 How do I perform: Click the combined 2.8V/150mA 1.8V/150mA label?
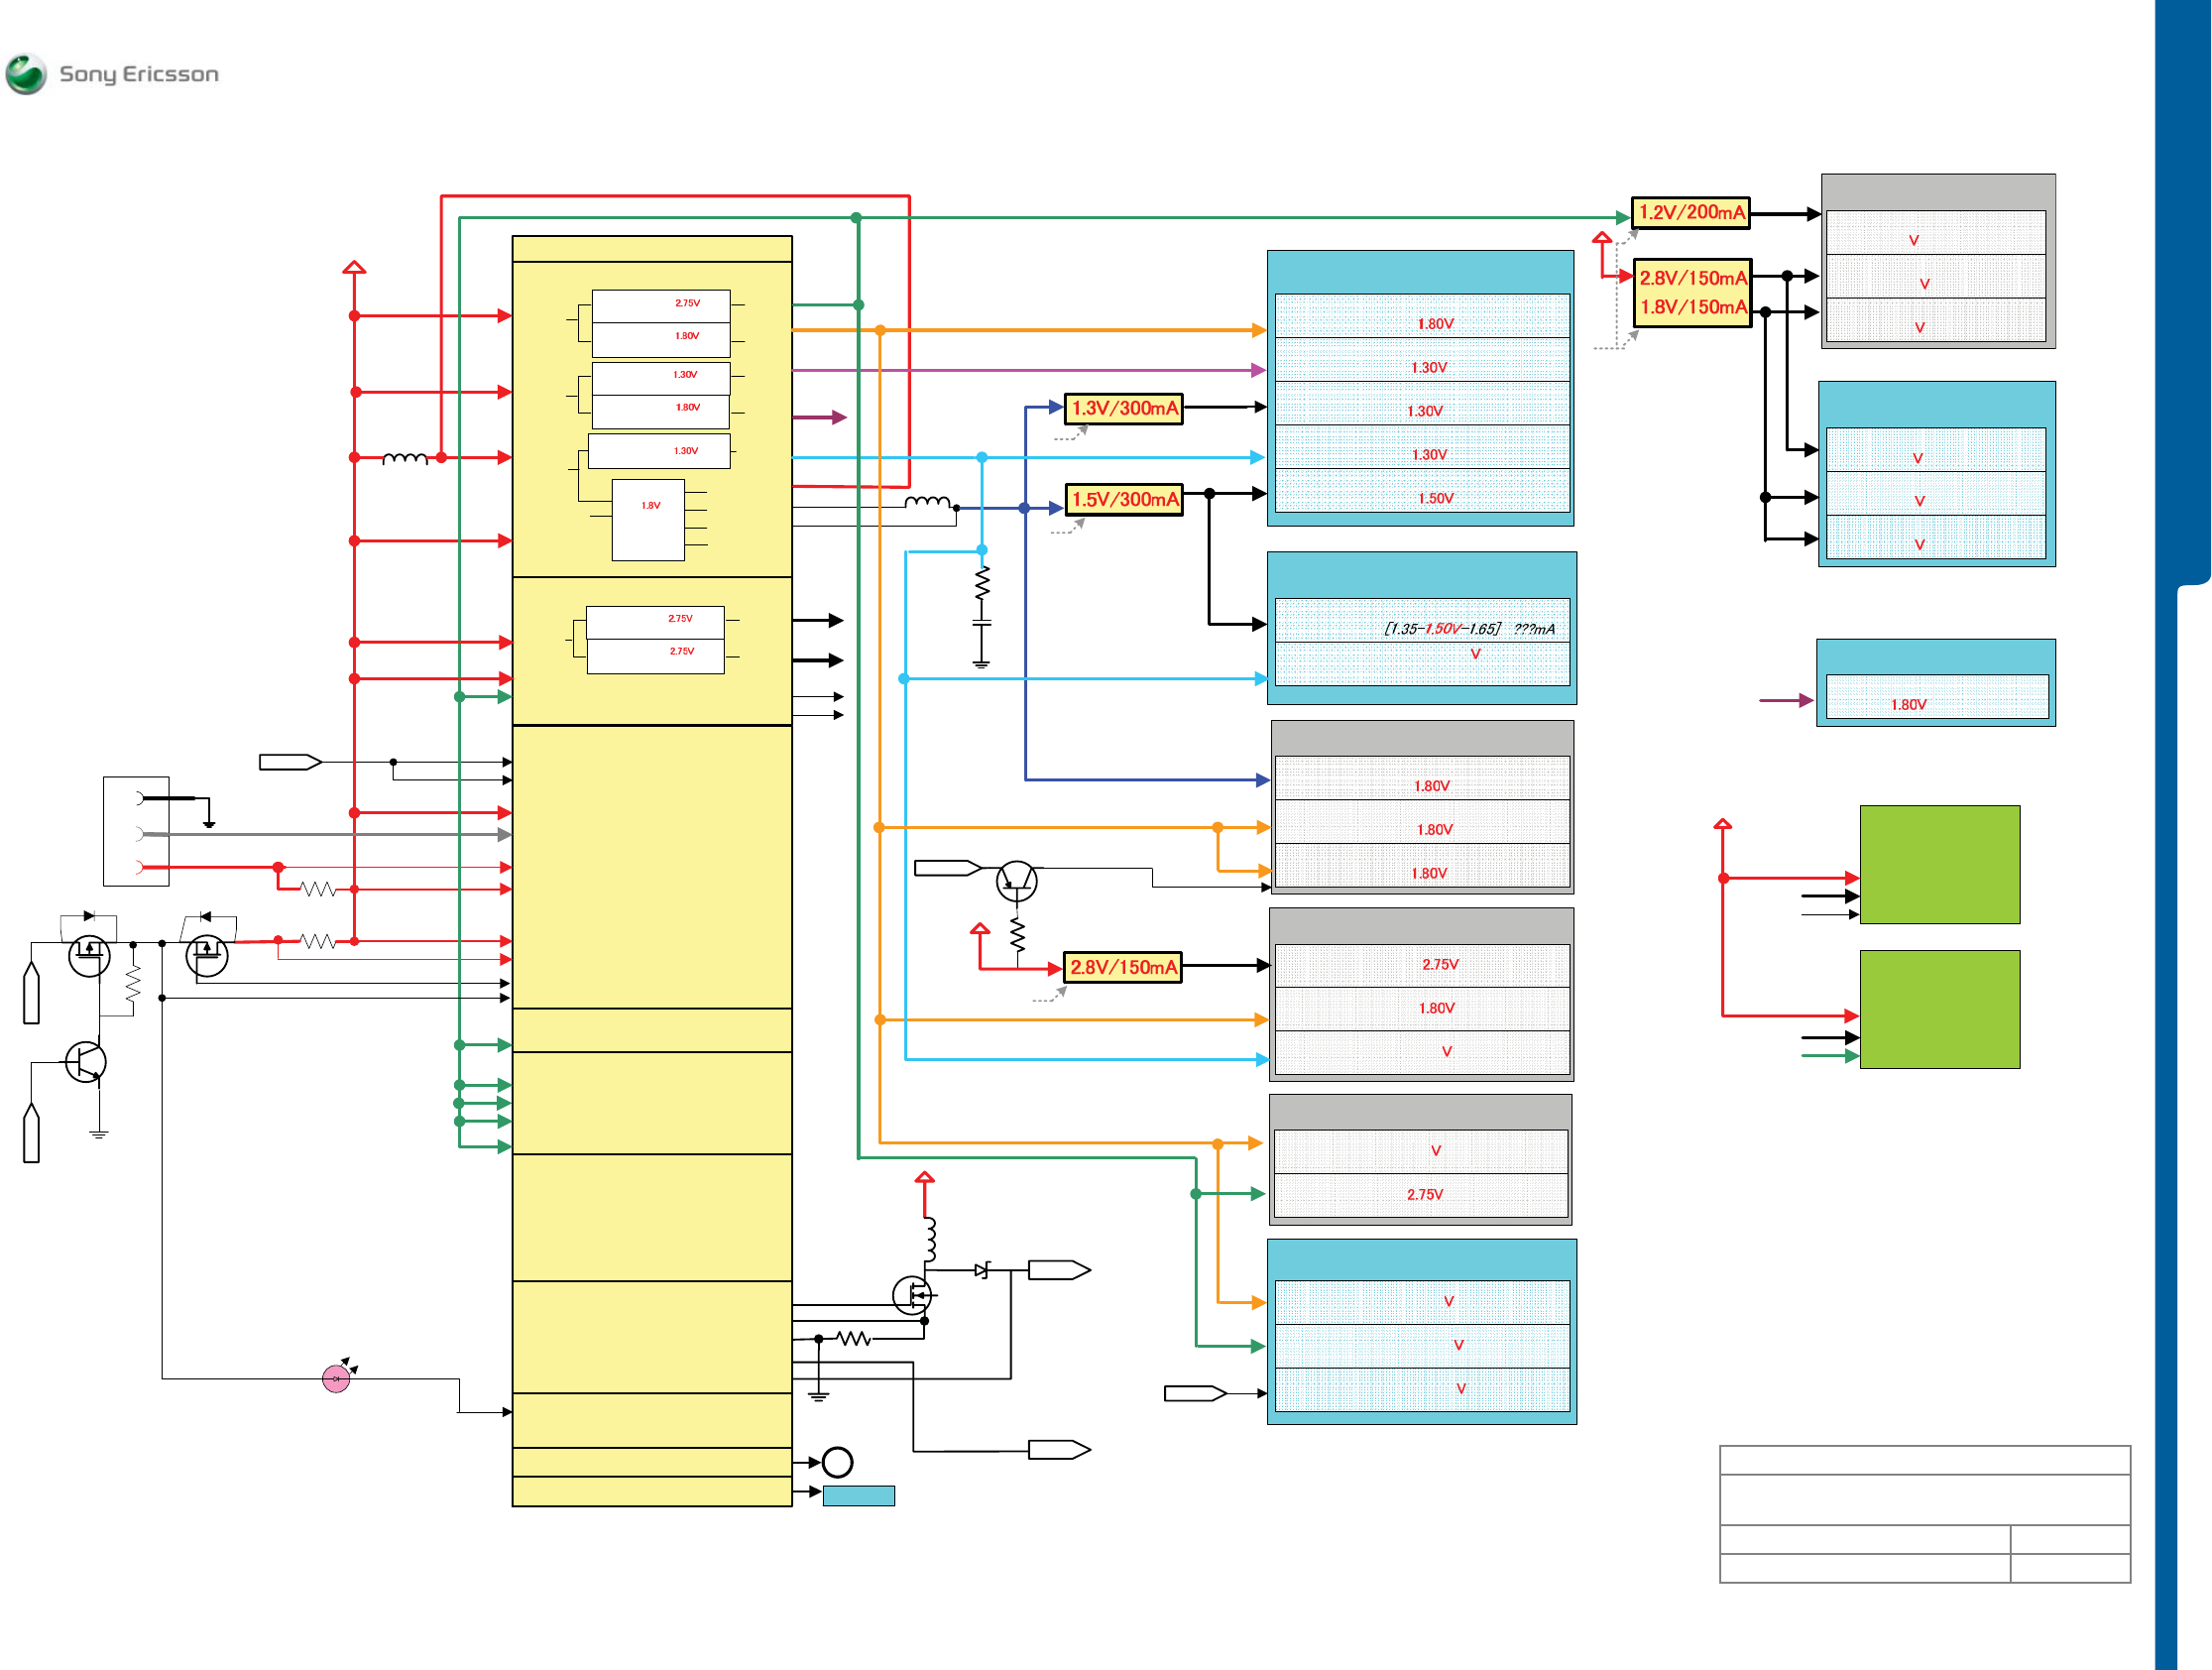(1692, 293)
